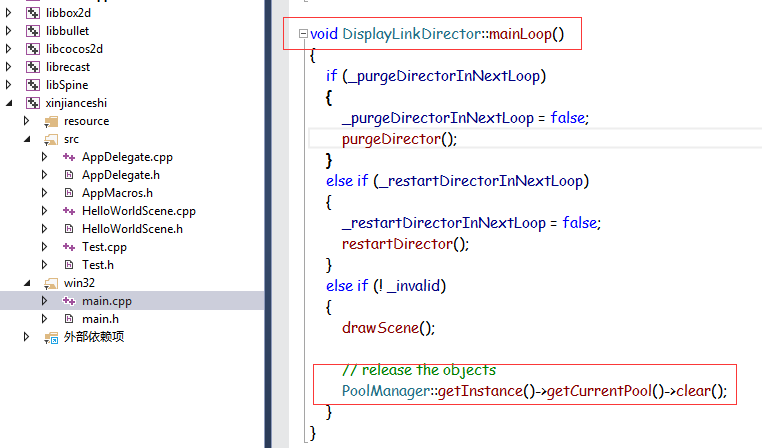Screen dimensions: 762x448
Task: Select the resource folder label
Action: (x=86, y=121)
